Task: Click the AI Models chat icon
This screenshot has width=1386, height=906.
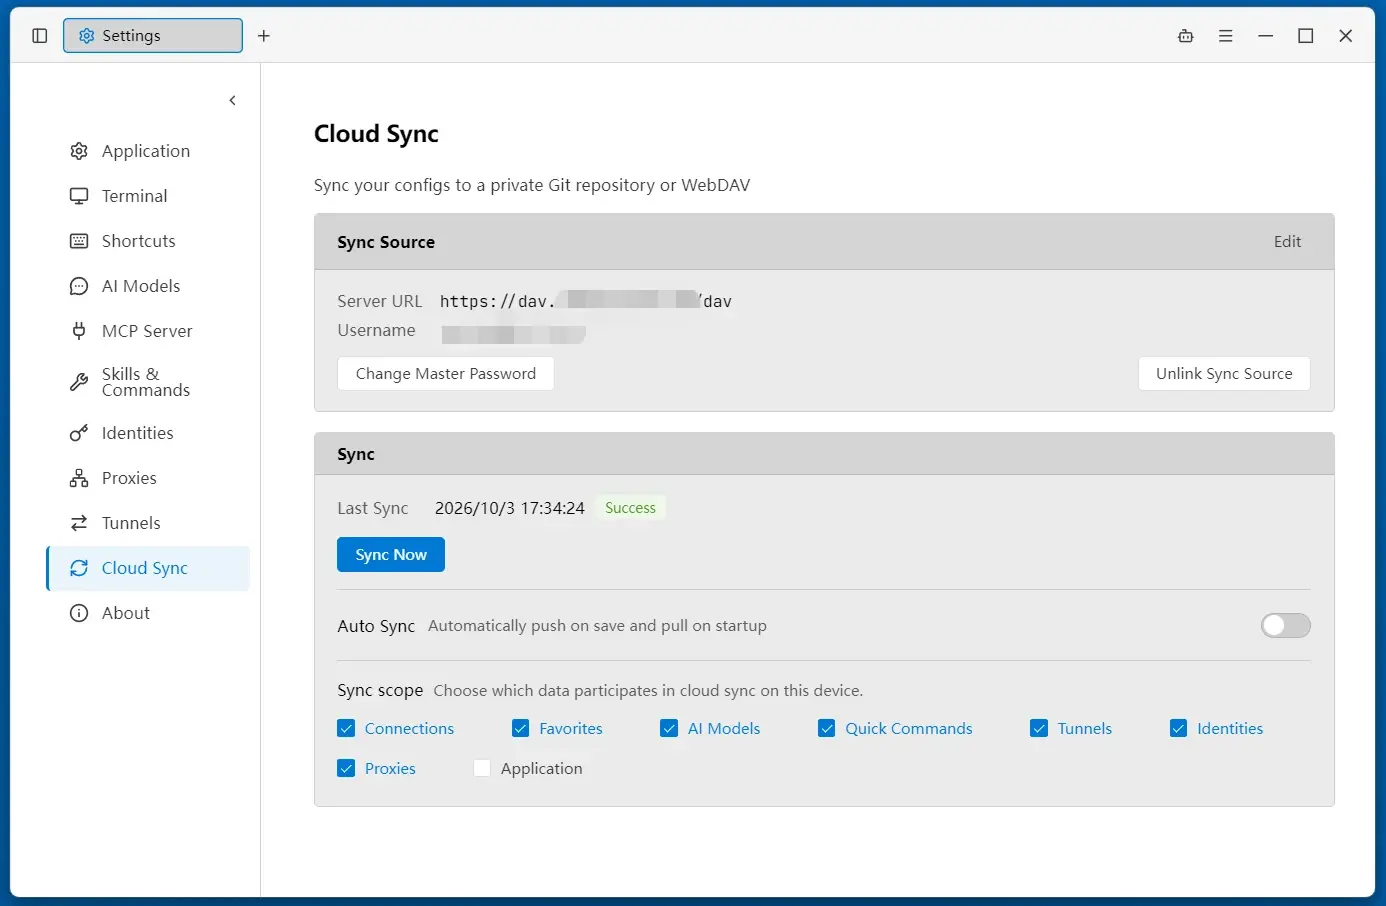Action: coord(79,286)
